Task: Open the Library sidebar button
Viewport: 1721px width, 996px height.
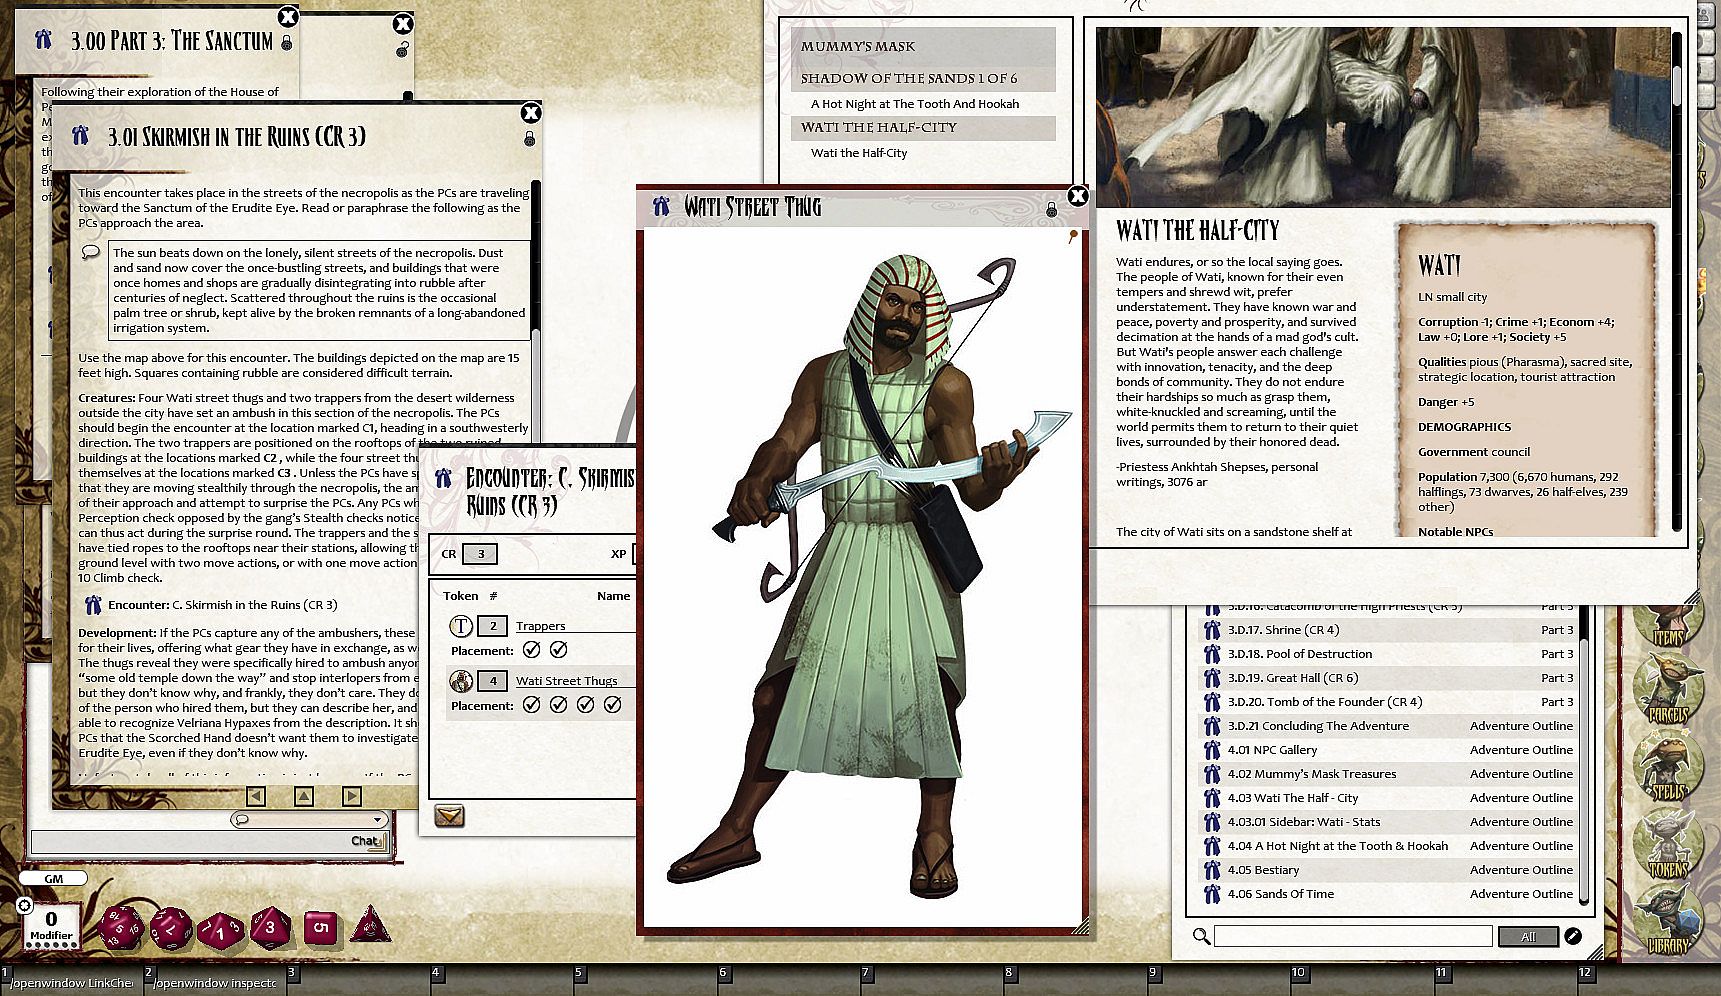Action: (1667, 922)
